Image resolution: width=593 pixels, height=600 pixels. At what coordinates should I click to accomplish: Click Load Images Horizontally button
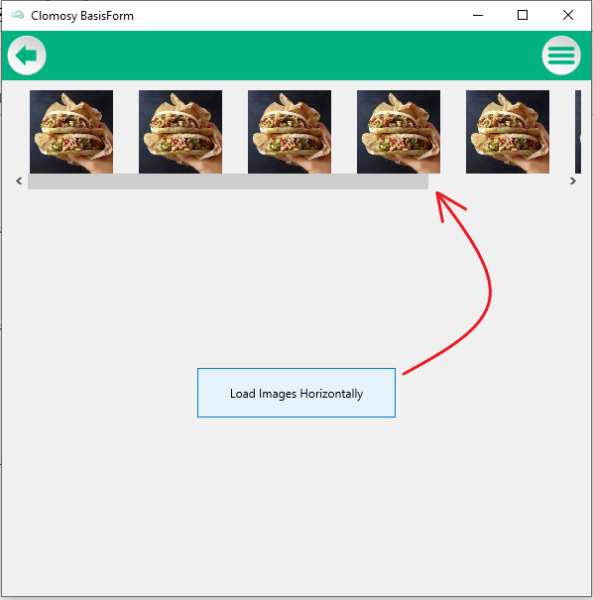[x=296, y=393]
